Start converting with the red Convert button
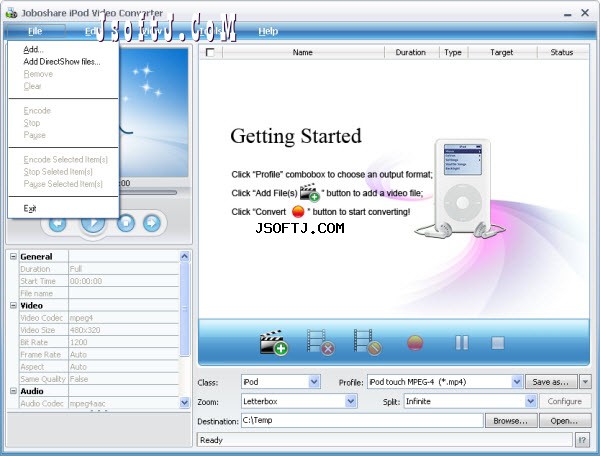This screenshot has width=600, height=456. coord(415,343)
